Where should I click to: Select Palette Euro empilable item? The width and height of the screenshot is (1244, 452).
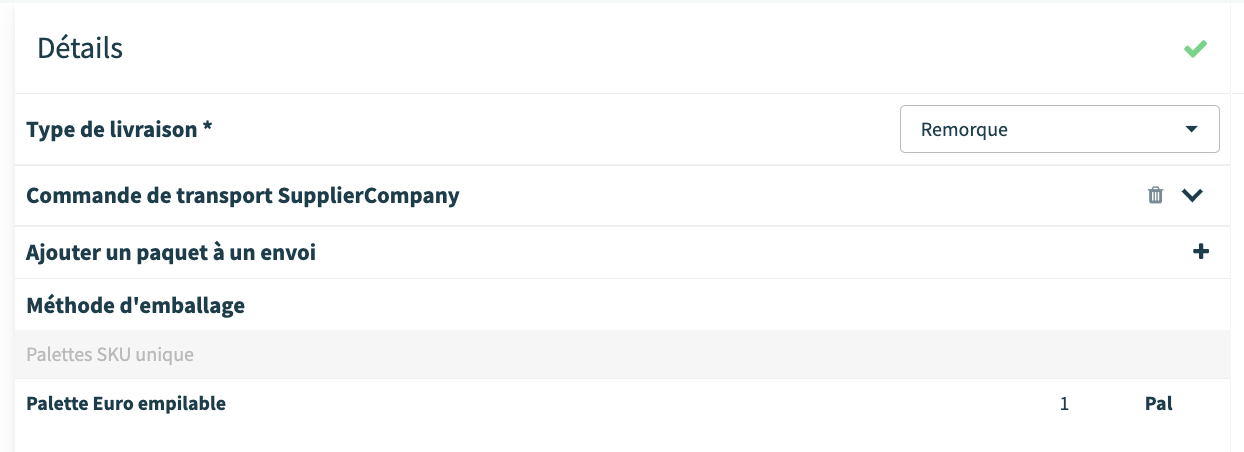[126, 404]
